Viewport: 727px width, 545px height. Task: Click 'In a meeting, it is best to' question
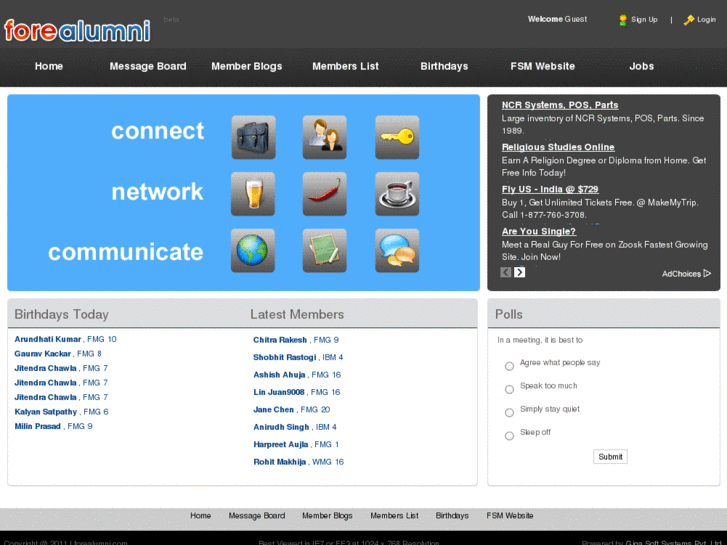tap(540, 340)
